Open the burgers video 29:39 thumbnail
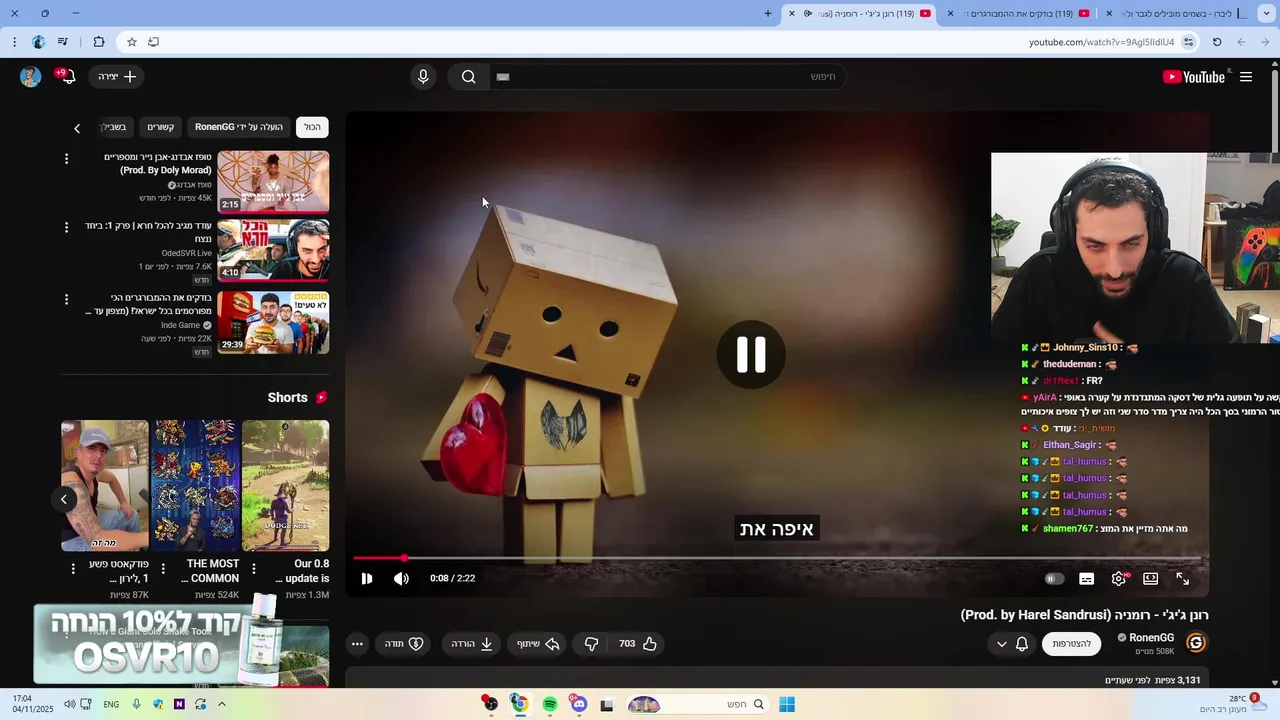The height and width of the screenshot is (720, 1280). 273,322
